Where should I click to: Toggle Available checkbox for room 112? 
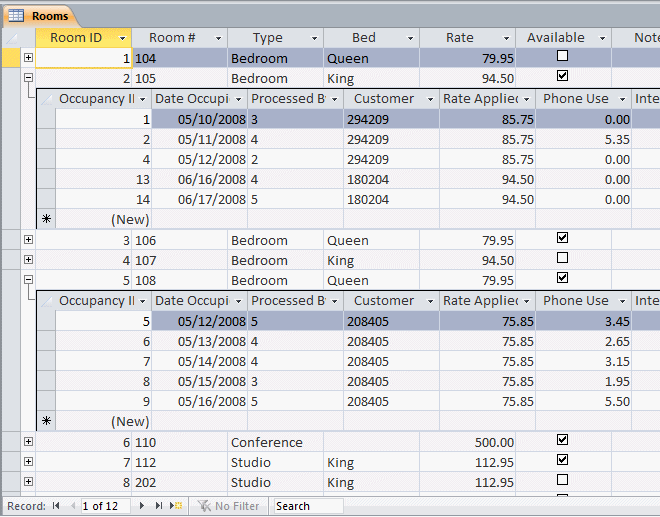pos(562,459)
